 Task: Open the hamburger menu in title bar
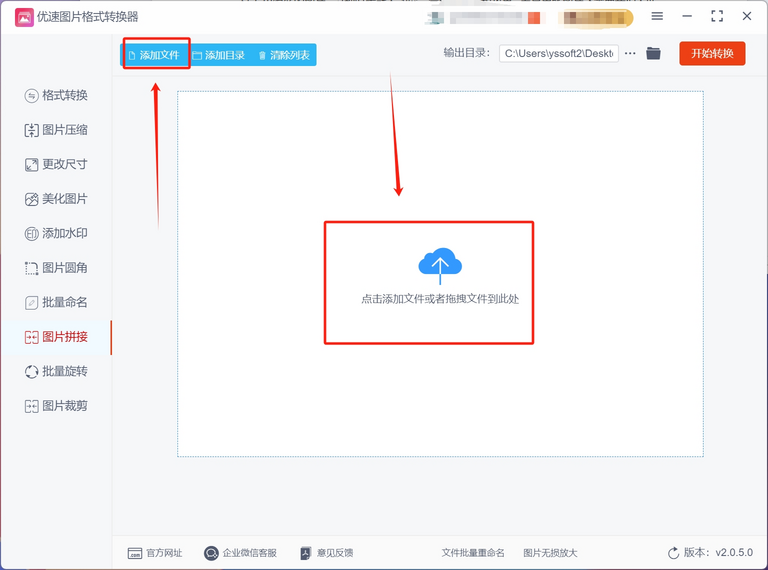(x=657, y=16)
